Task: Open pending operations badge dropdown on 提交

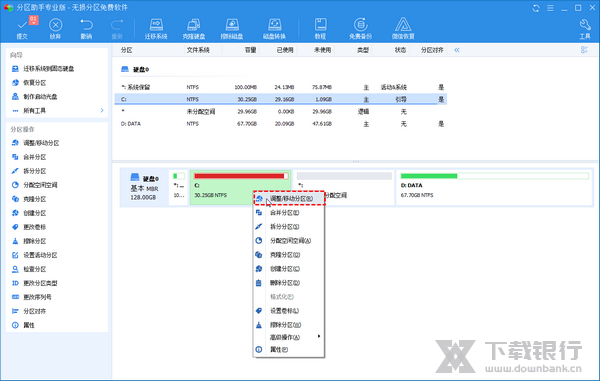Action: (x=34, y=20)
